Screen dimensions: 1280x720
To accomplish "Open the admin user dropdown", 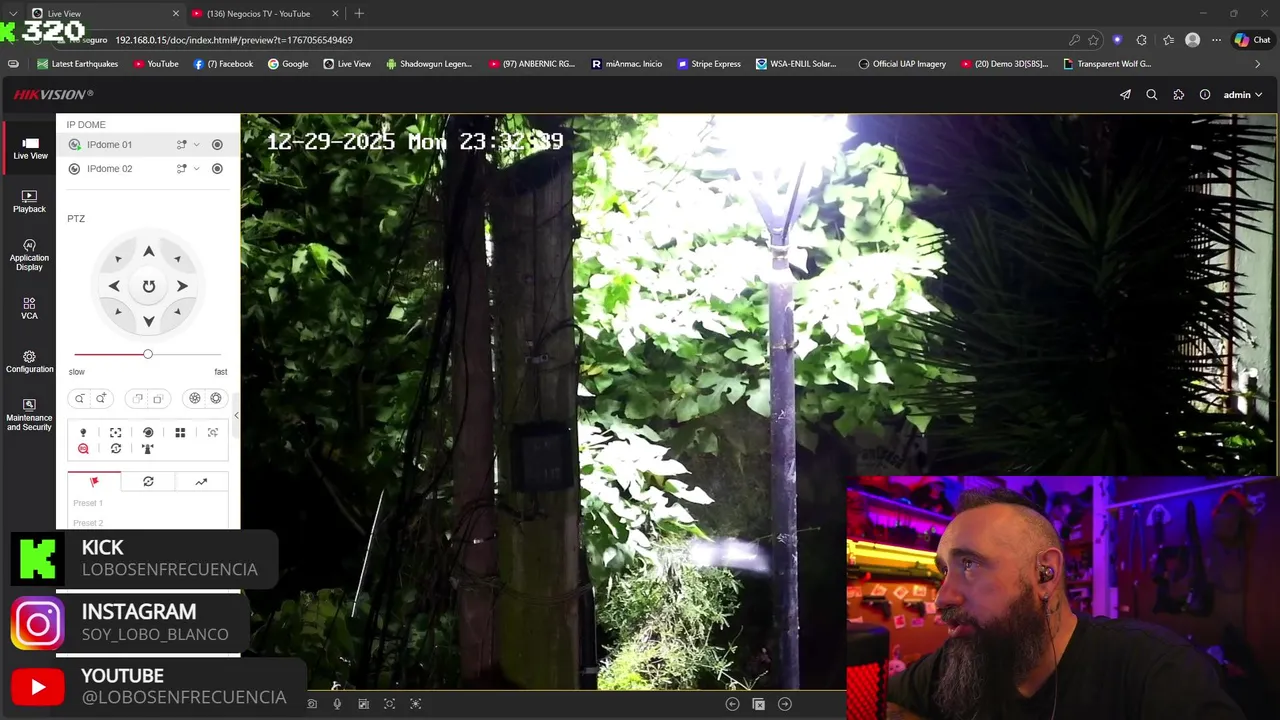I will pos(1243,95).
